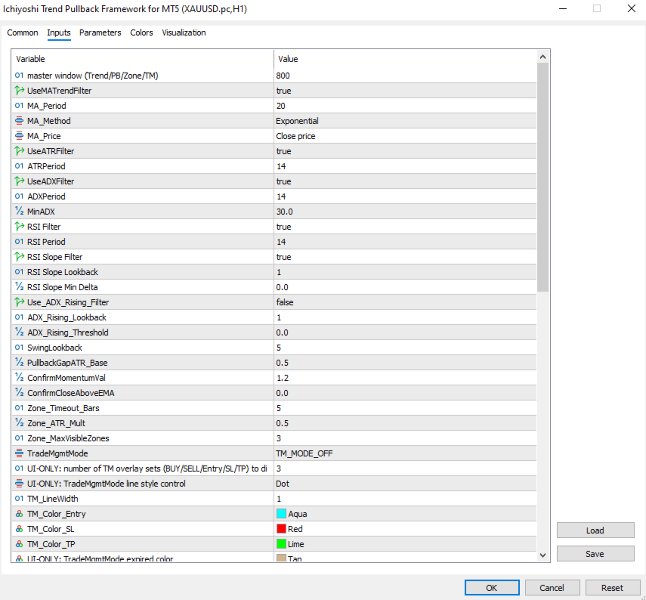Open the Parameters tab
Image resolution: width=646 pixels, height=600 pixels.
point(100,33)
